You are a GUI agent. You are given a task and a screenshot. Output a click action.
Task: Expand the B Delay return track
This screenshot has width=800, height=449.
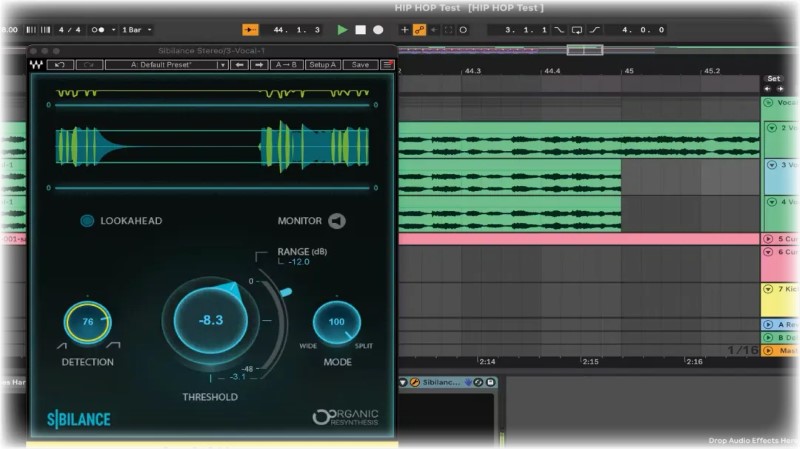point(768,338)
